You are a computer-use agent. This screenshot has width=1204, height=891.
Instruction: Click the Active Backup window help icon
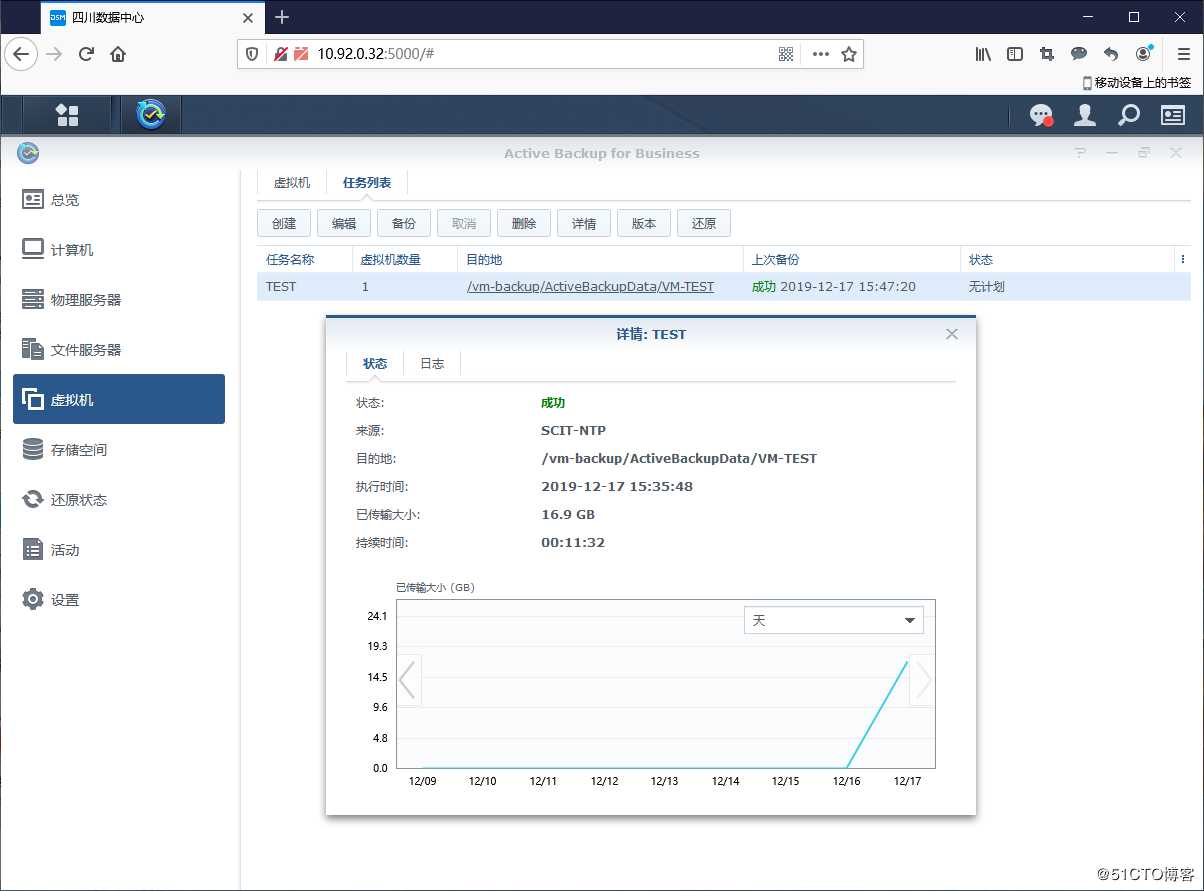1080,153
